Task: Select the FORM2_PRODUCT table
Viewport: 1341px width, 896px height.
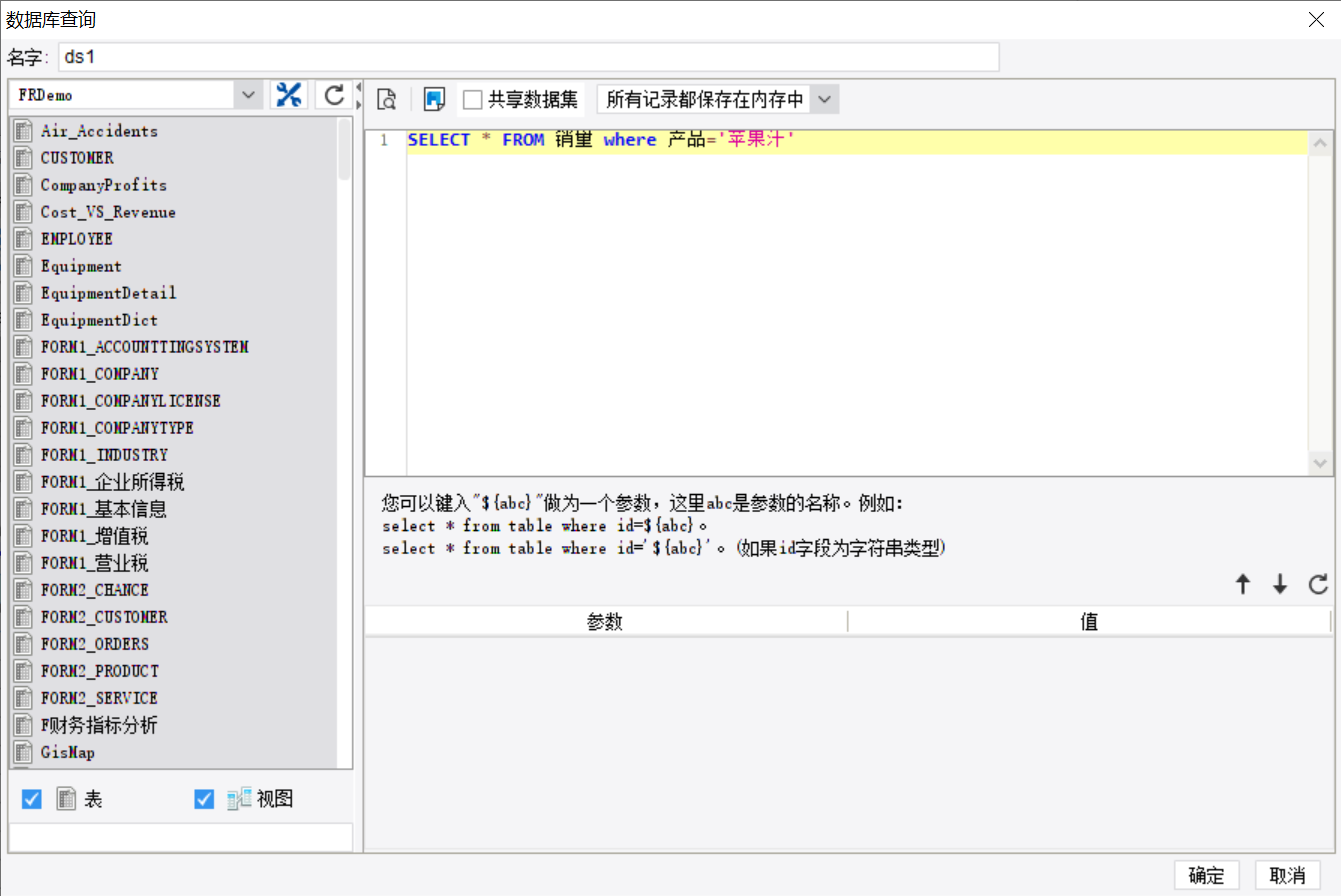Action: (x=174, y=671)
